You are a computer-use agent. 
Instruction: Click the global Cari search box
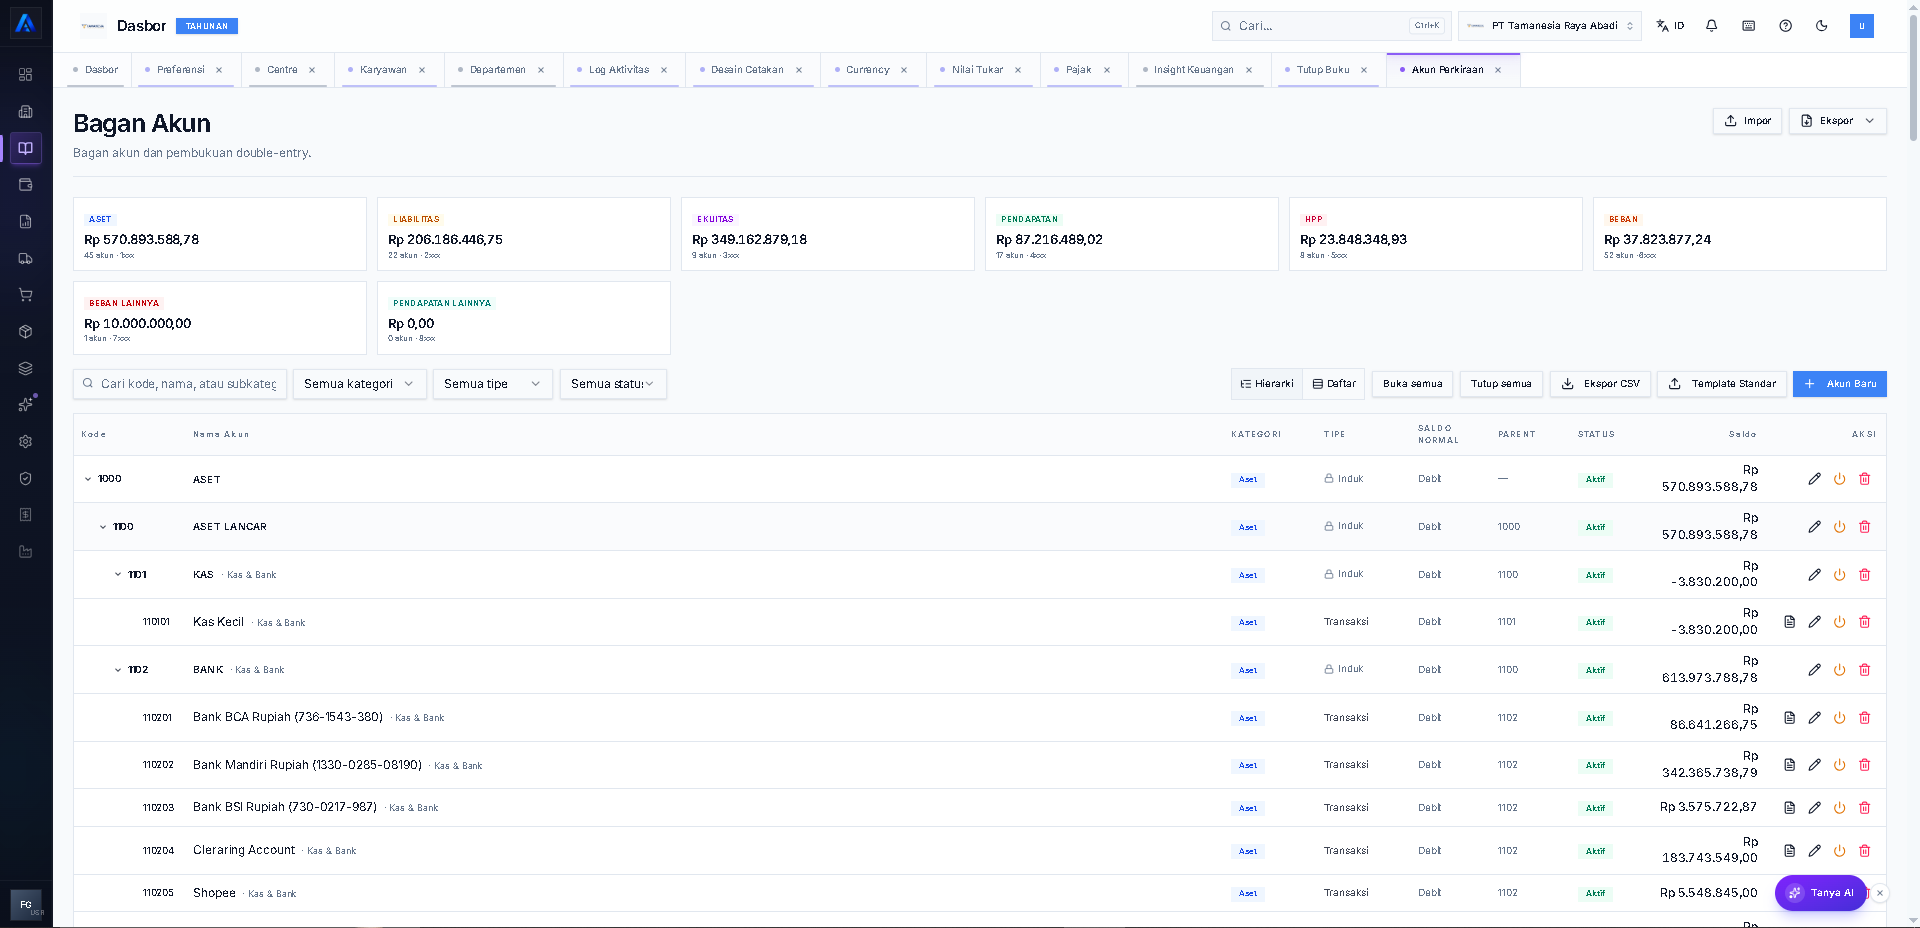(x=1331, y=26)
